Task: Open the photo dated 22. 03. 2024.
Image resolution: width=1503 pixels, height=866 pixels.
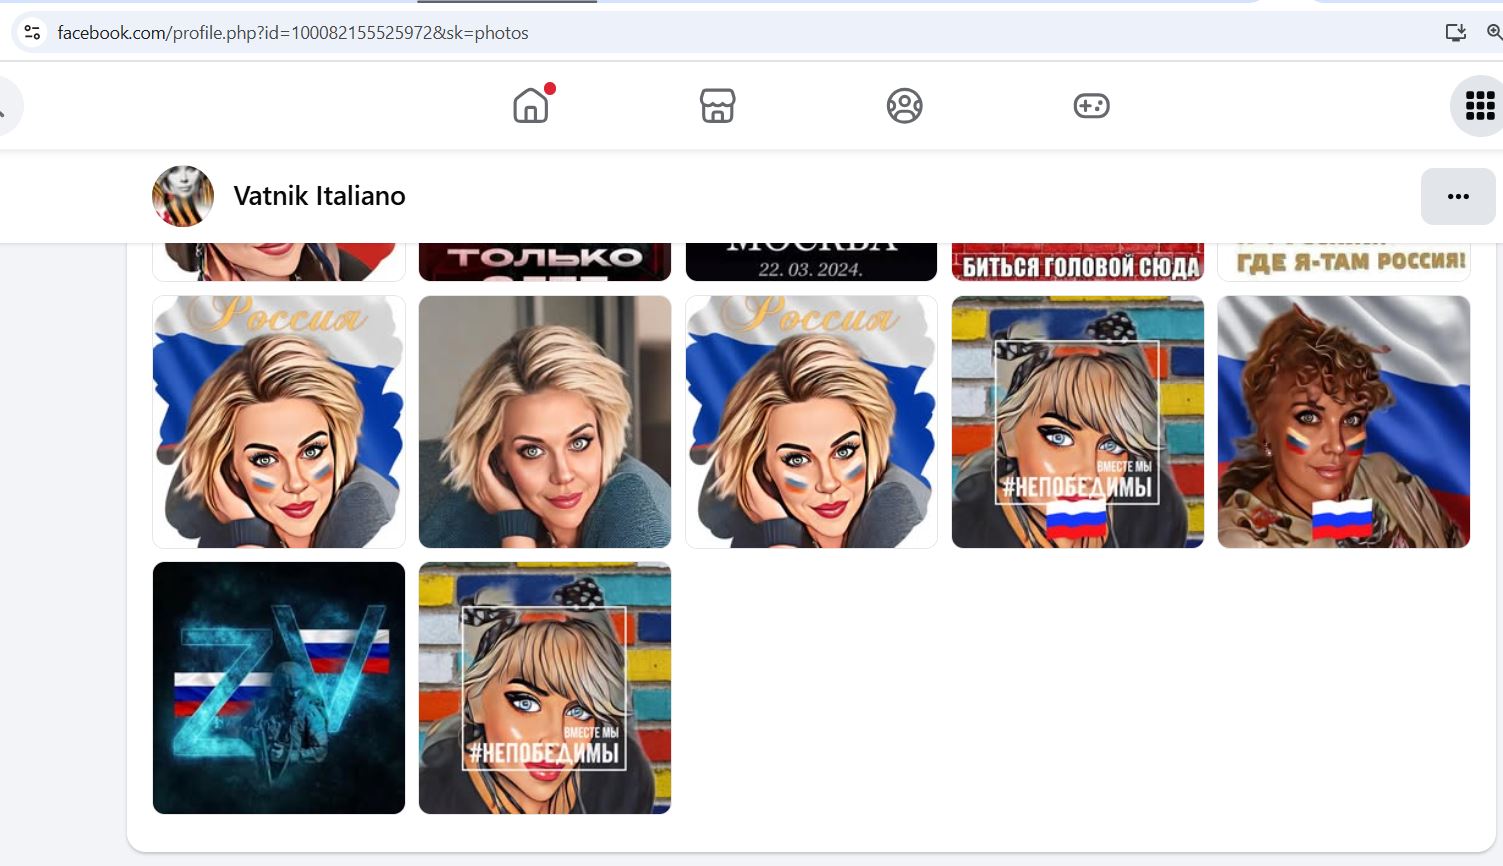Action: coord(811,262)
